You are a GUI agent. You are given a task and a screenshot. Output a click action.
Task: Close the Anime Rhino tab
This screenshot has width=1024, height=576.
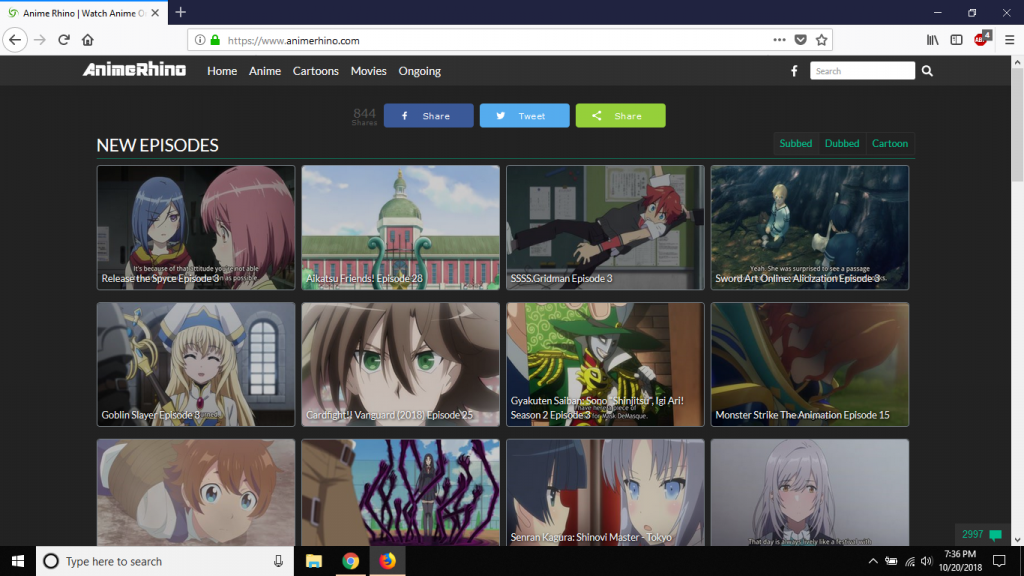155,12
